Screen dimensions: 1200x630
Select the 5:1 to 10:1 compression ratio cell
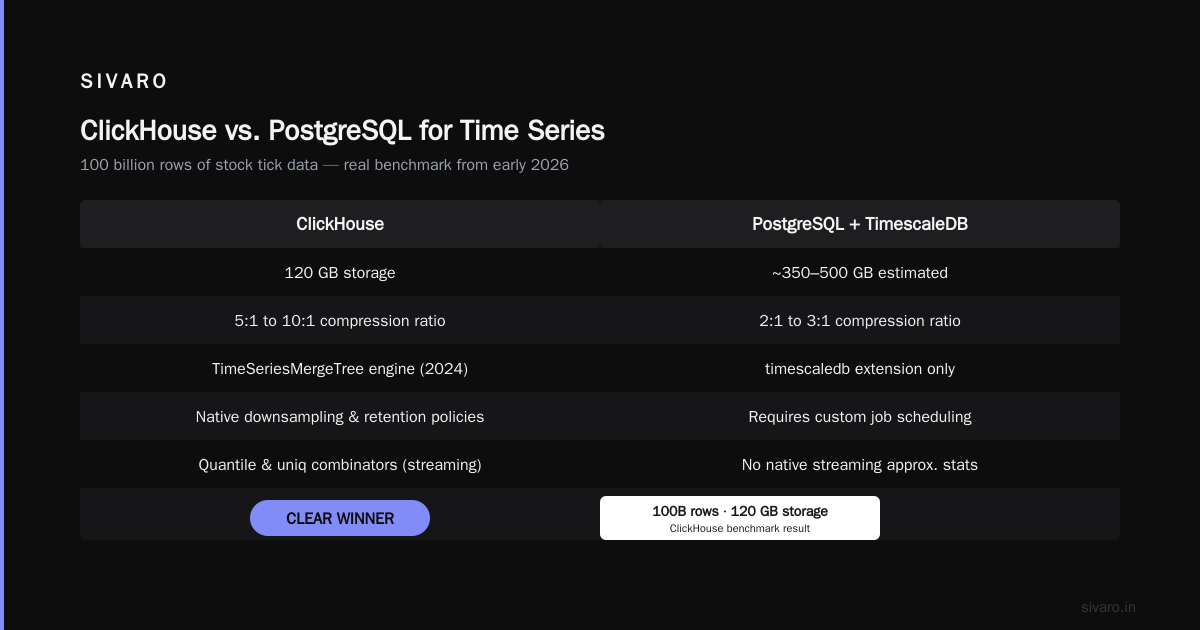[340, 320]
